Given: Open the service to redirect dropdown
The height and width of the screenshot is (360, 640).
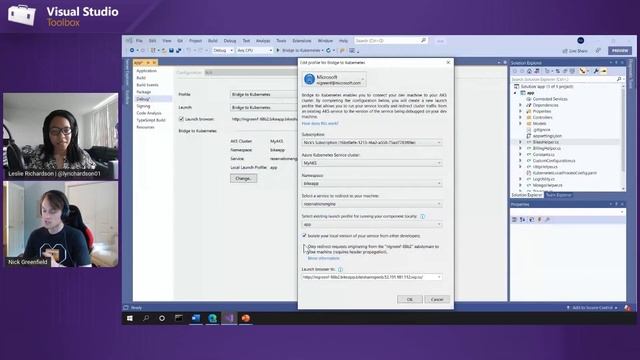Looking at the screenshot, I should coord(371,204).
